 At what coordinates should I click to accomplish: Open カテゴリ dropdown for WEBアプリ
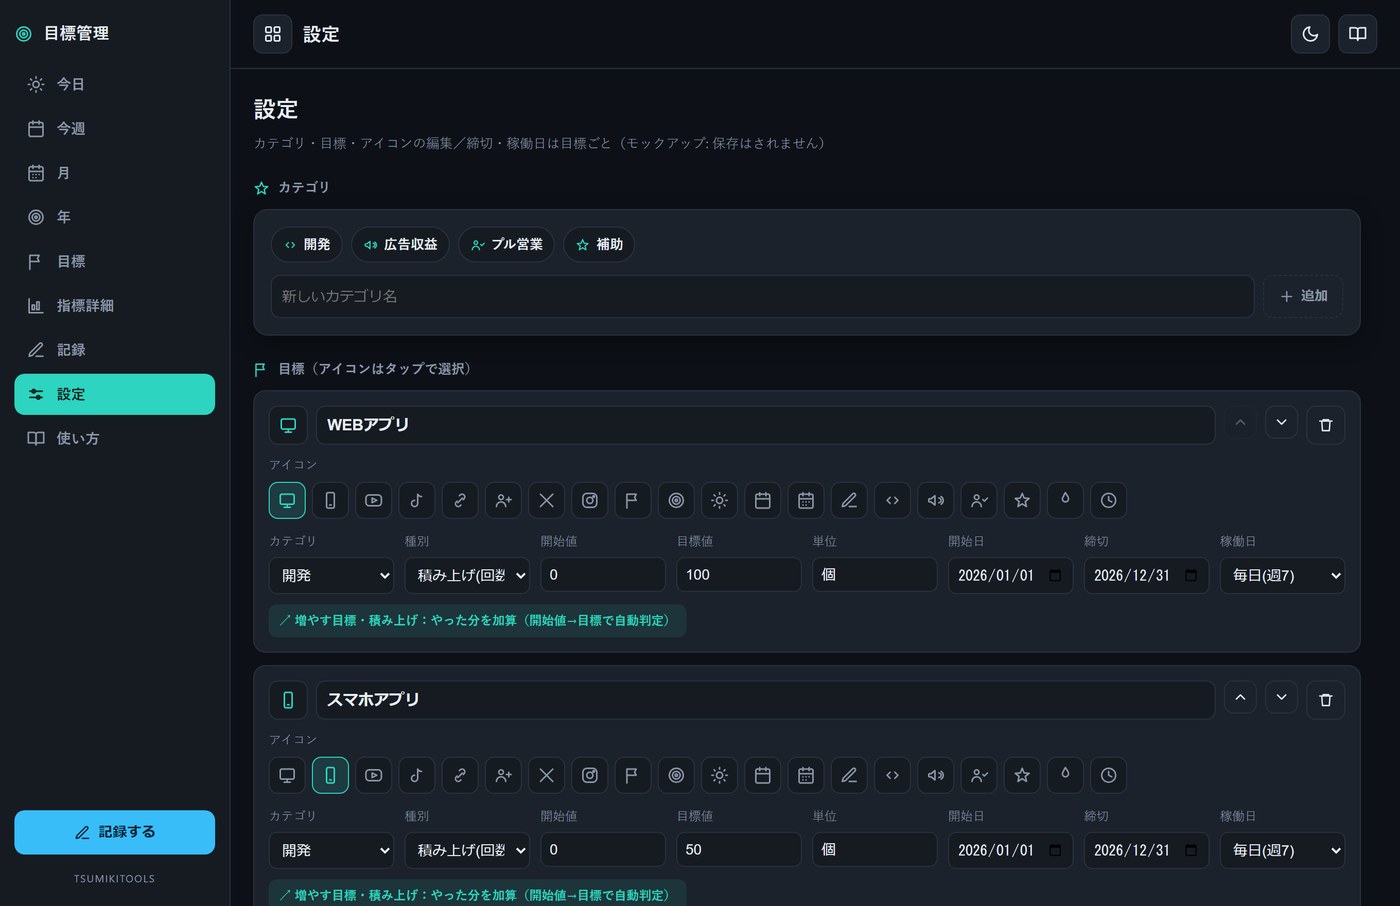pyautogui.click(x=331, y=575)
